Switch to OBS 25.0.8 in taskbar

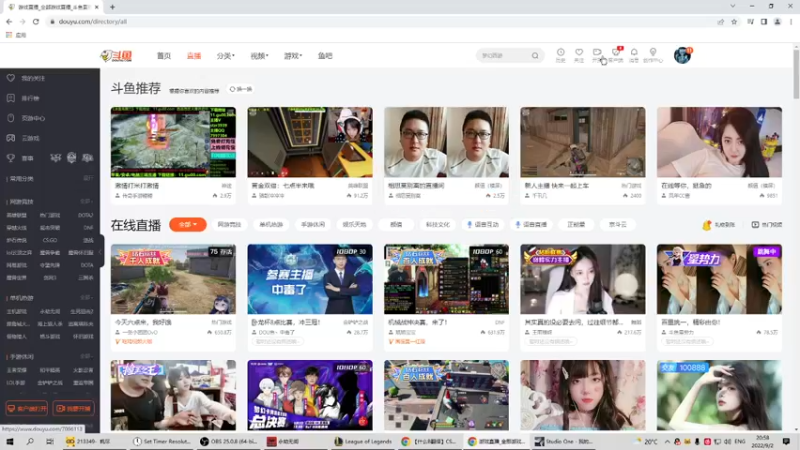228,441
